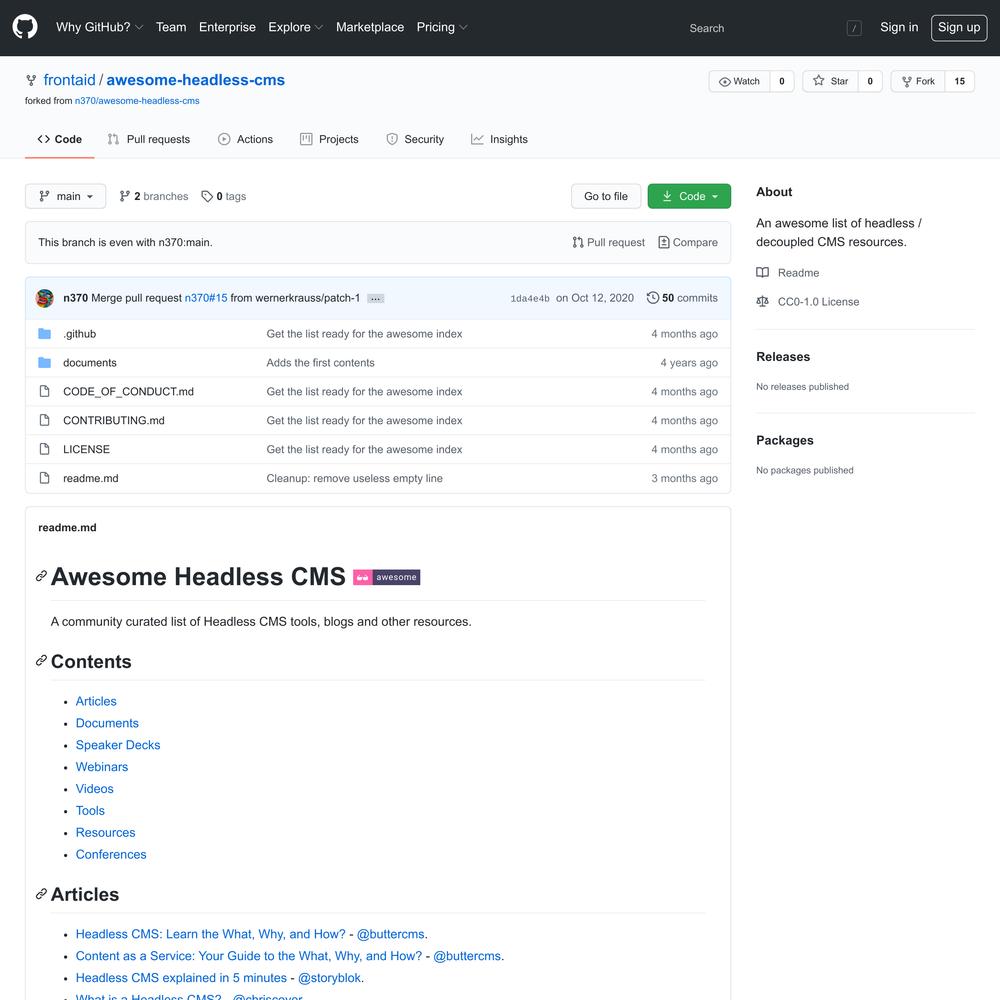Open the n370#15 pull request link
Viewport: 1000px width, 1000px height.
tap(206, 298)
